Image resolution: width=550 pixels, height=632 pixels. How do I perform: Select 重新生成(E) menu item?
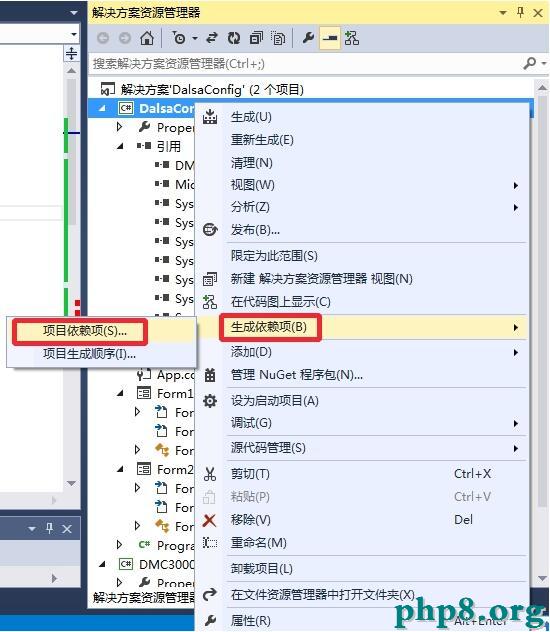click(x=361, y=140)
